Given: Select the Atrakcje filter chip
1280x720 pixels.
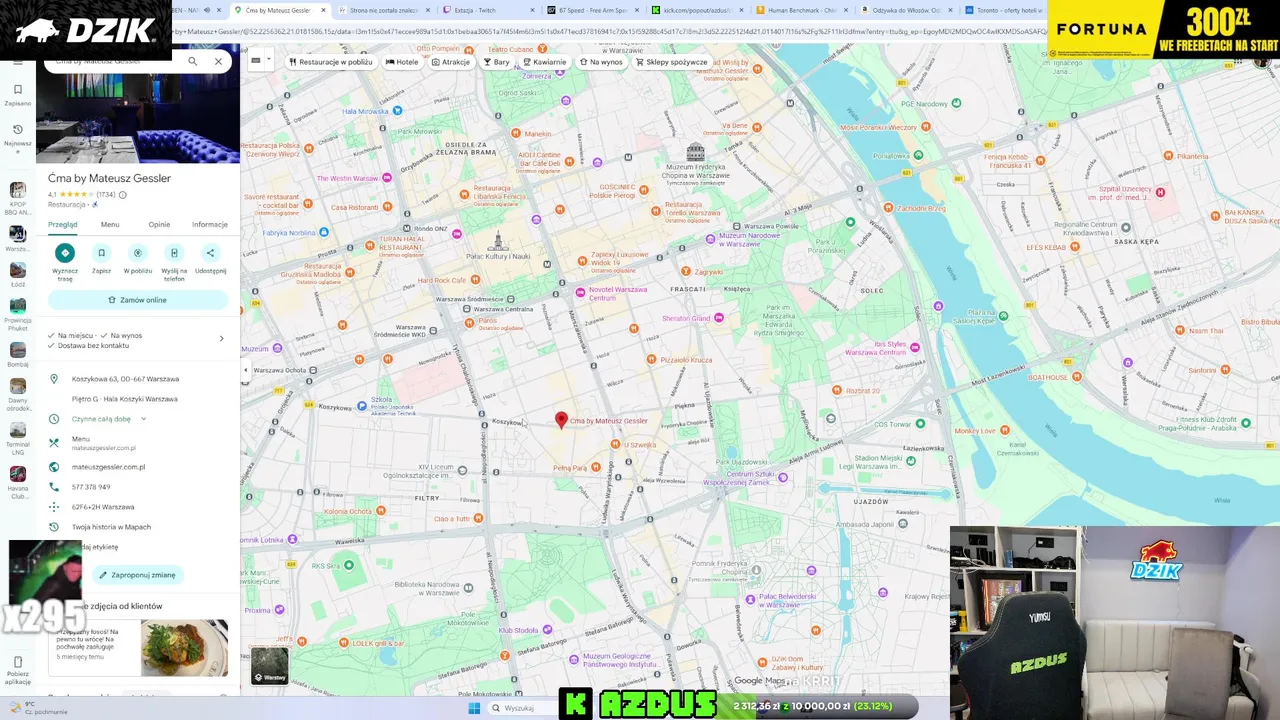Looking at the screenshot, I should [x=451, y=62].
